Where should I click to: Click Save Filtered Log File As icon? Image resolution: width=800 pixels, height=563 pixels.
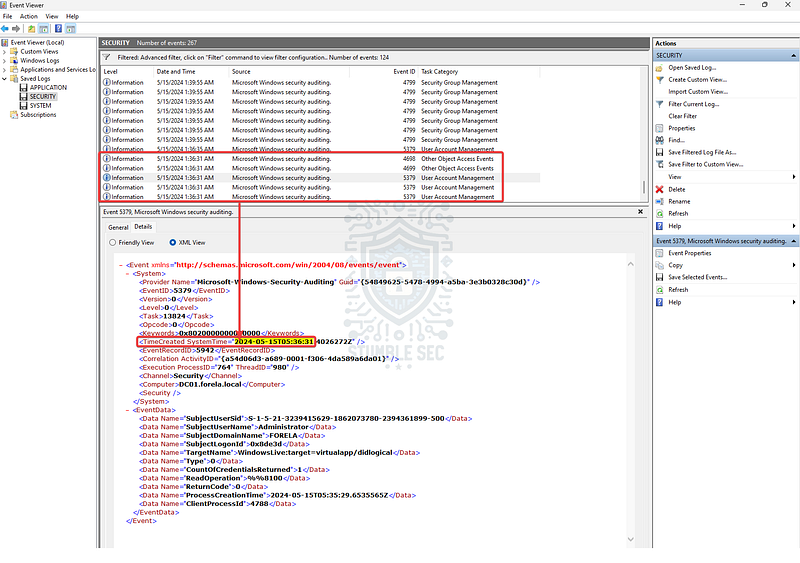(x=659, y=153)
